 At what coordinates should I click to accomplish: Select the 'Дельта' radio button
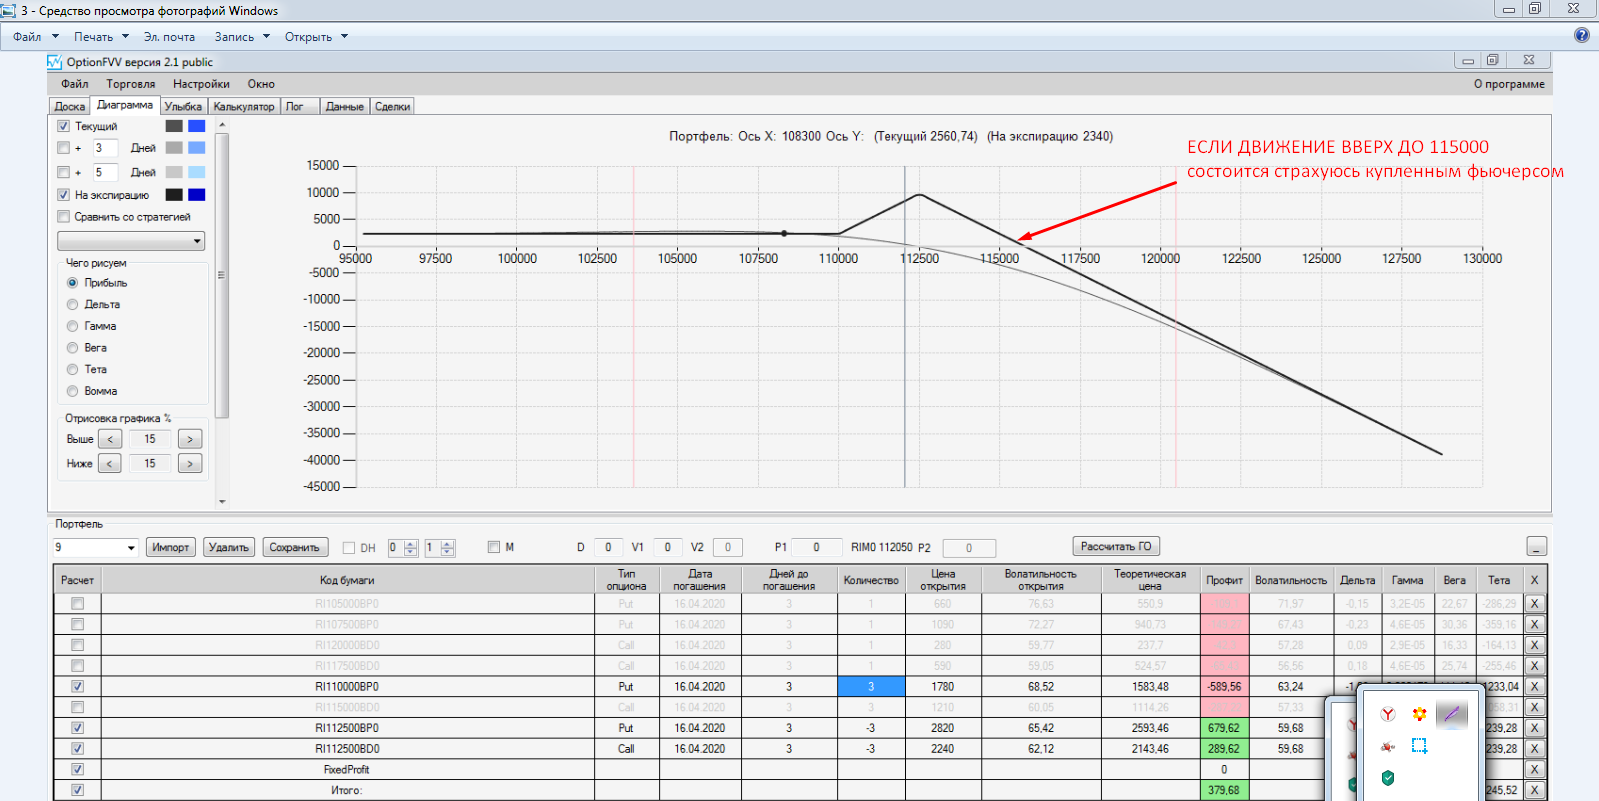72,304
